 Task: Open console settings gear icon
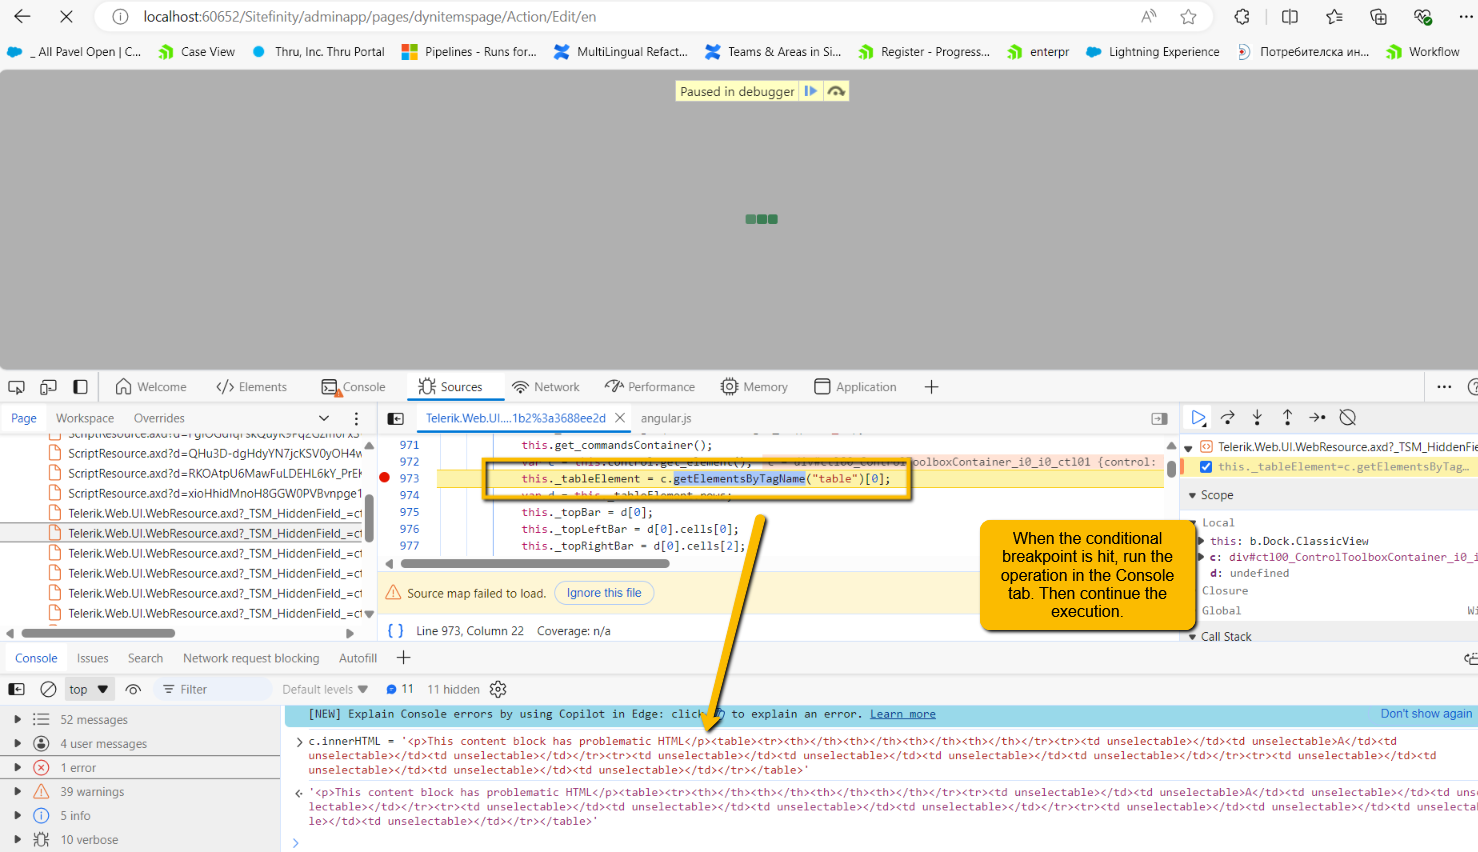[498, 689]
